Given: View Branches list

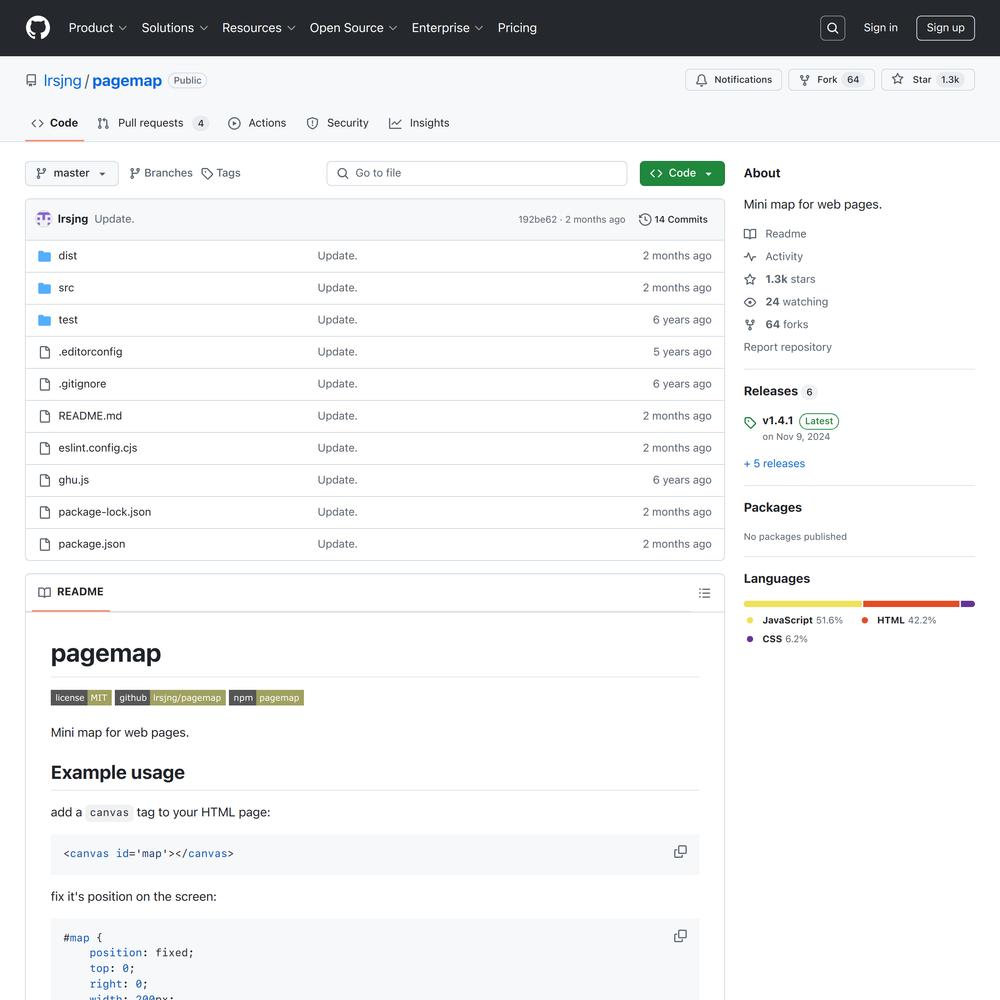Looking at the screenshot, I should point(161,173).
